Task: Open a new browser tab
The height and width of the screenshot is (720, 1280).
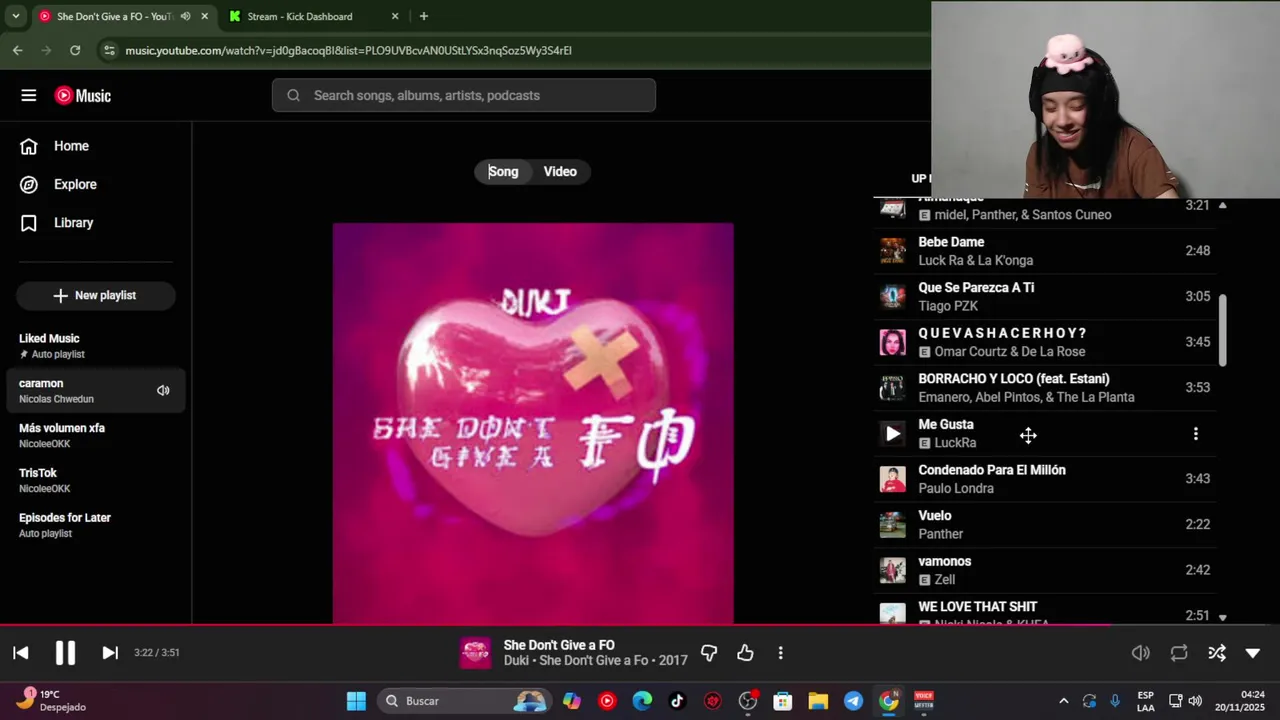Action: [x=424, y=16]
